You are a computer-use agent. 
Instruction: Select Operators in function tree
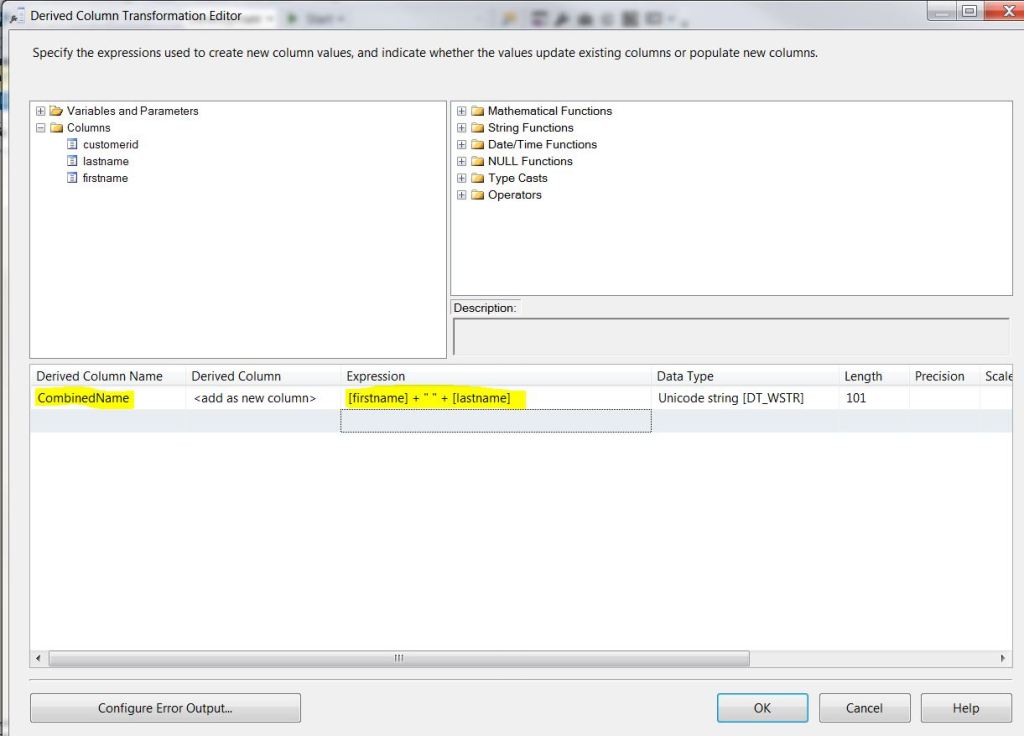(515, 195)
